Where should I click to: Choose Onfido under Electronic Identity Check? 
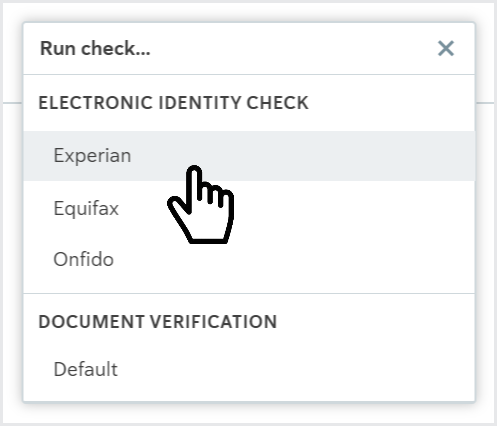pos(249,259)
